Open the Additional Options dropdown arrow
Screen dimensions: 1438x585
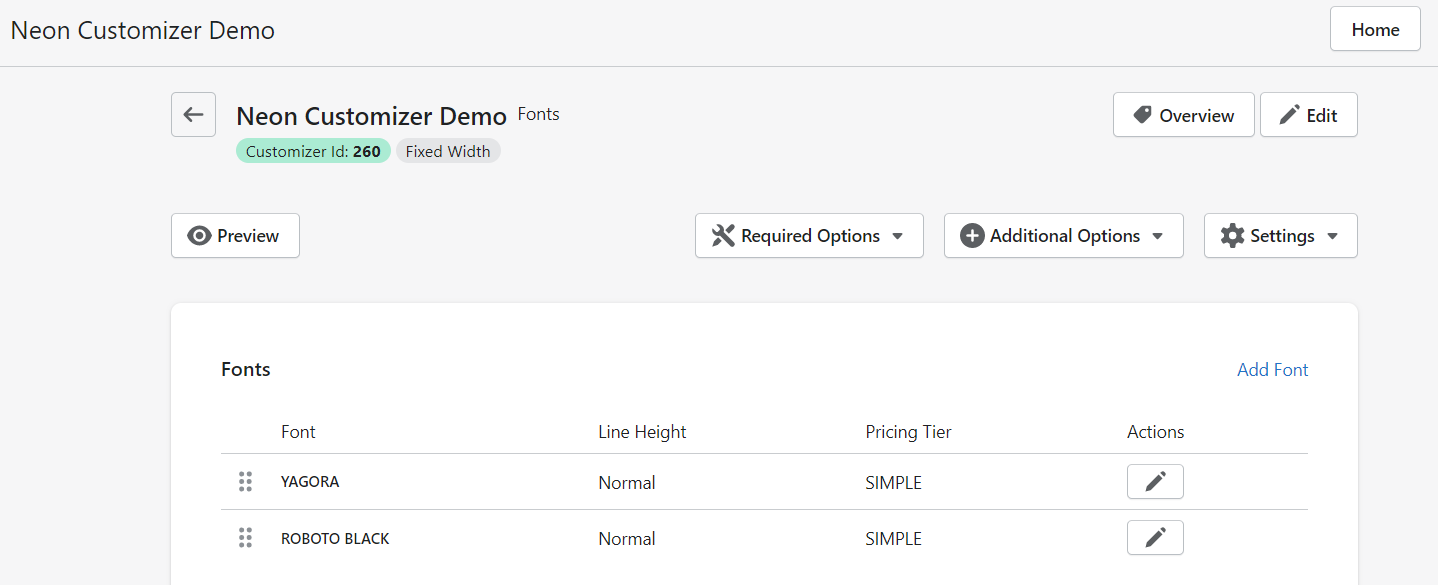(1157, 236)
